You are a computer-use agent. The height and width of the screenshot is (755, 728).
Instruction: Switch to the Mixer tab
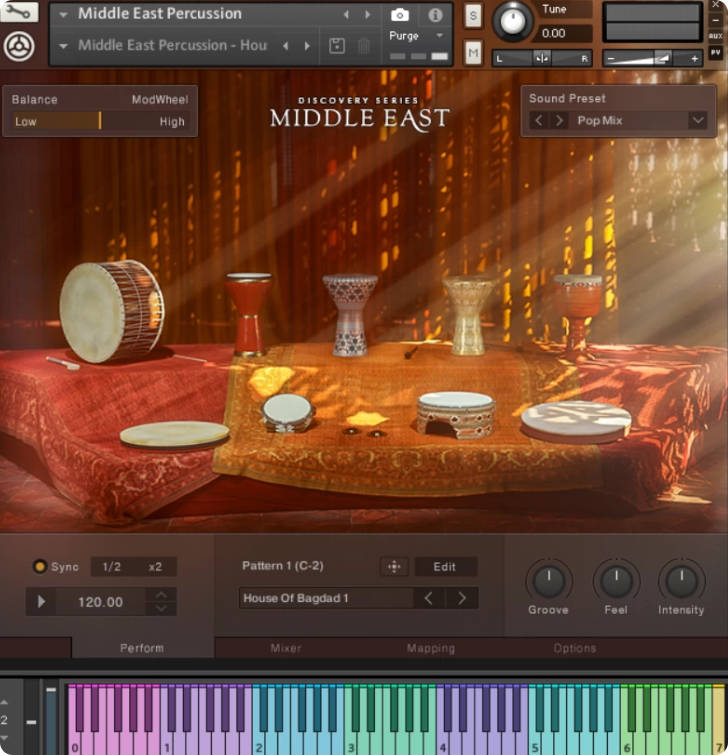(286, 648)
